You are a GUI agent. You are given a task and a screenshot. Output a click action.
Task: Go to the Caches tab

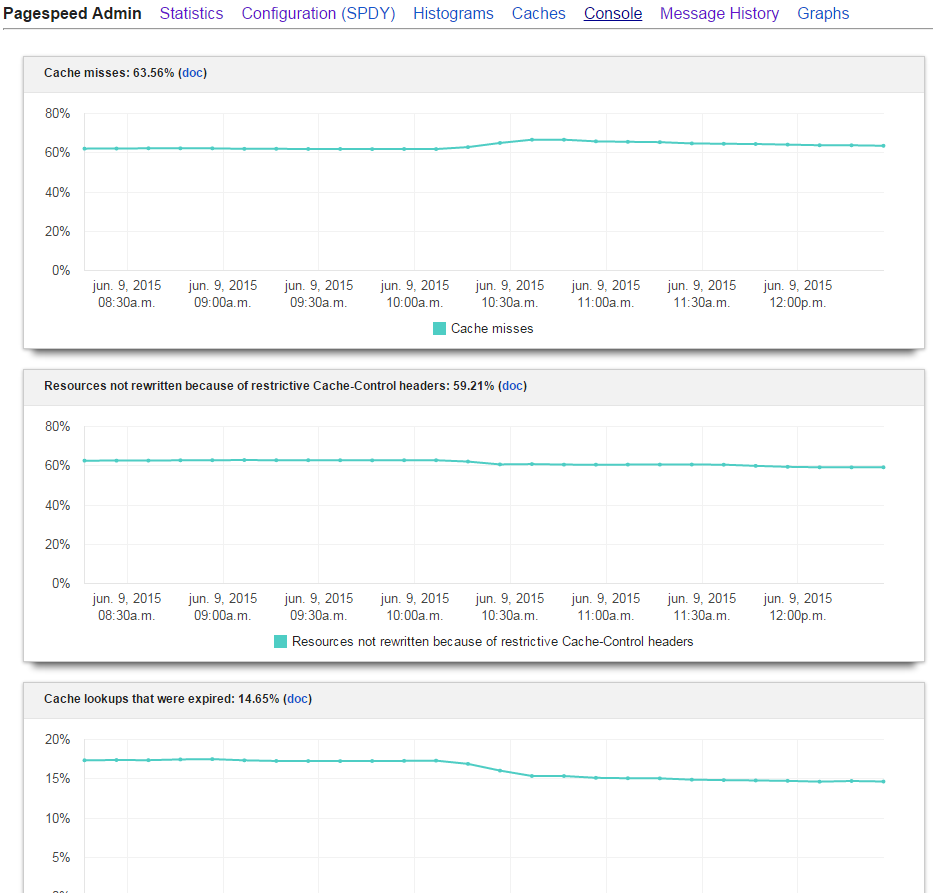point(538,13)
